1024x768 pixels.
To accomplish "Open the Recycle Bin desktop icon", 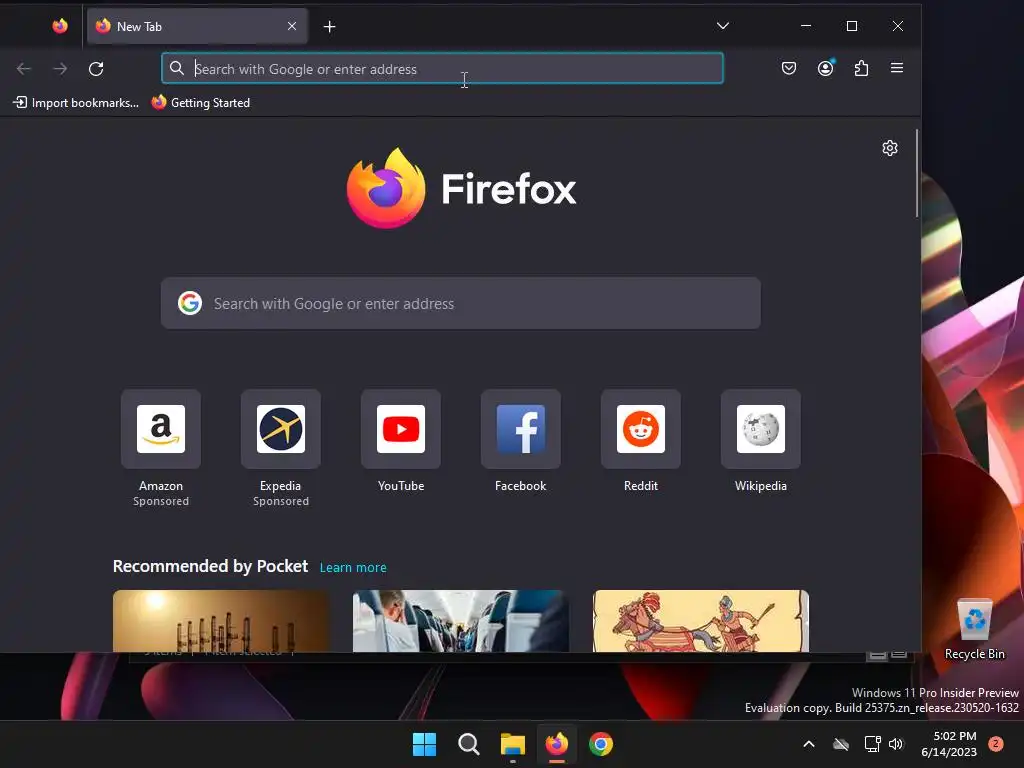I will pyautogui.click(x=974, y=630).
